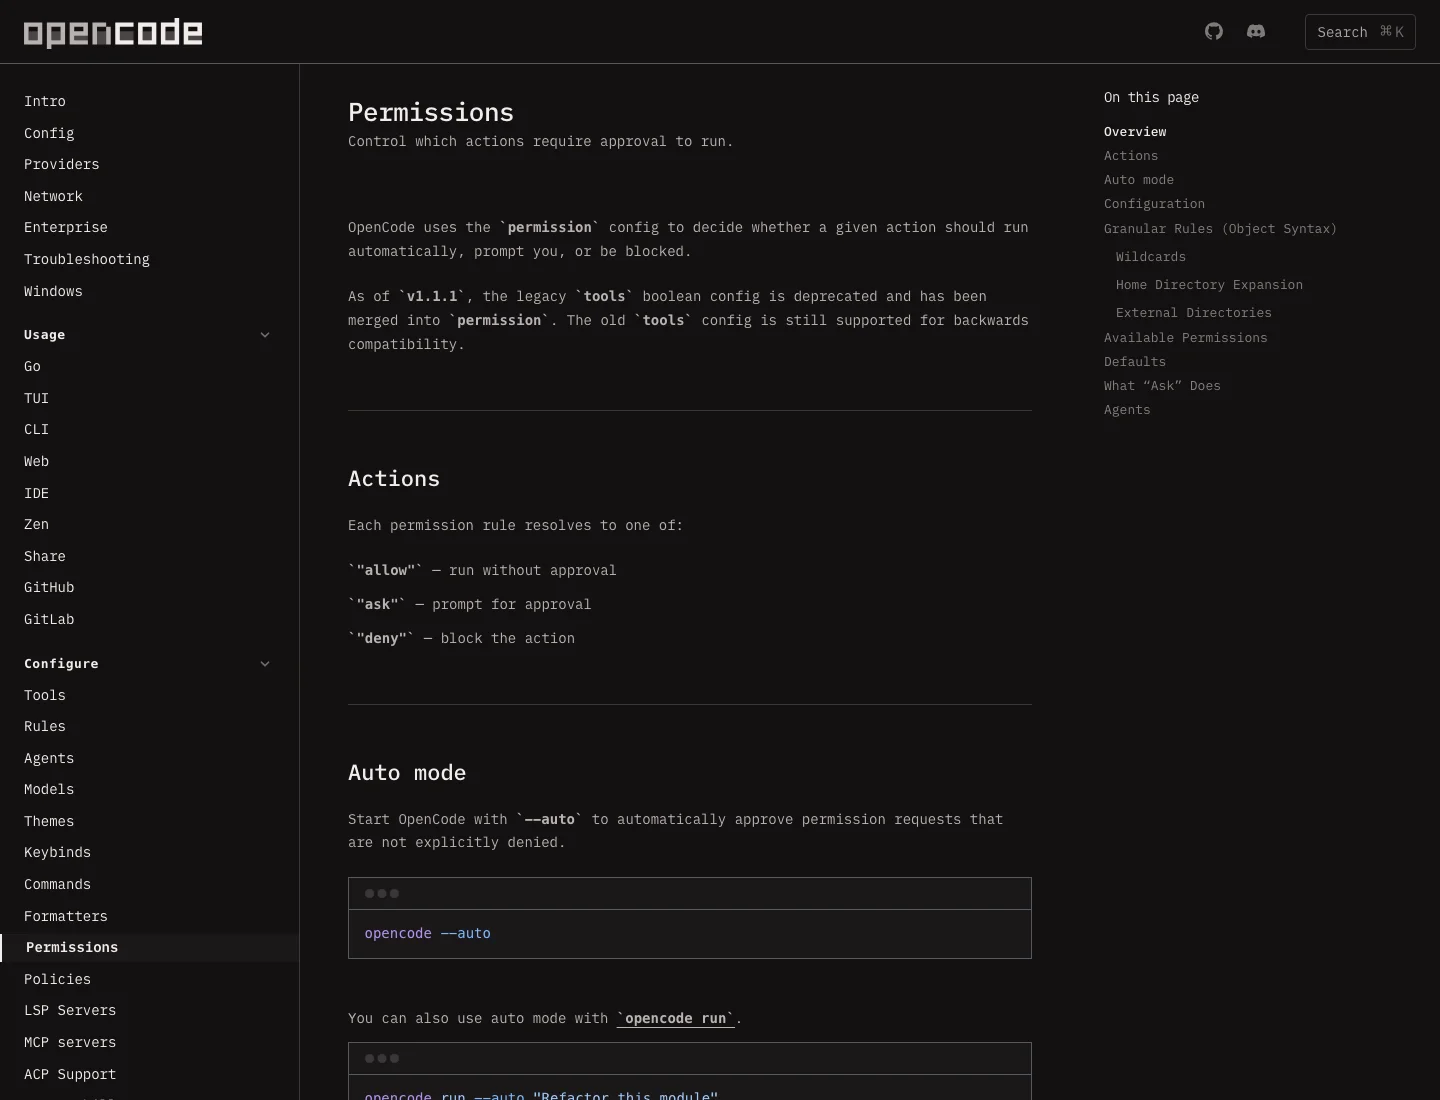
Task: Open the MCP servers page
Action: [x=70, y=1042]
